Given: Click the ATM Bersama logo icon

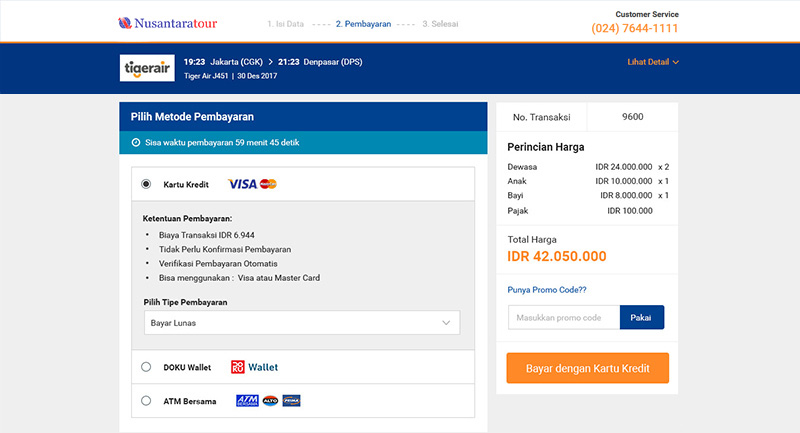Looking at the screenshot, I should pos(247,401).
